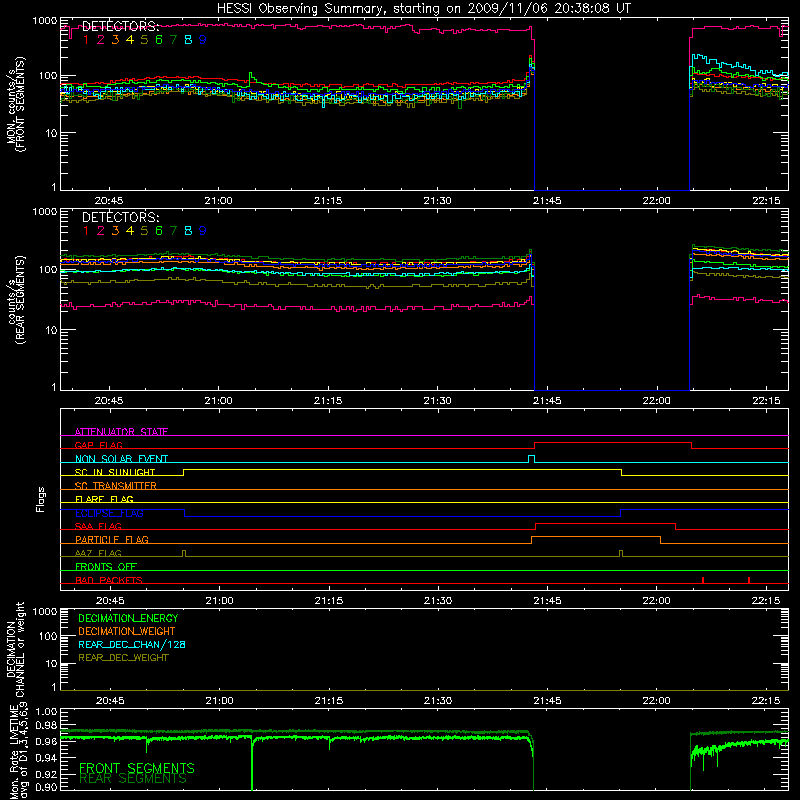Click detector number 1 in the front segments legend

(86, 40)
